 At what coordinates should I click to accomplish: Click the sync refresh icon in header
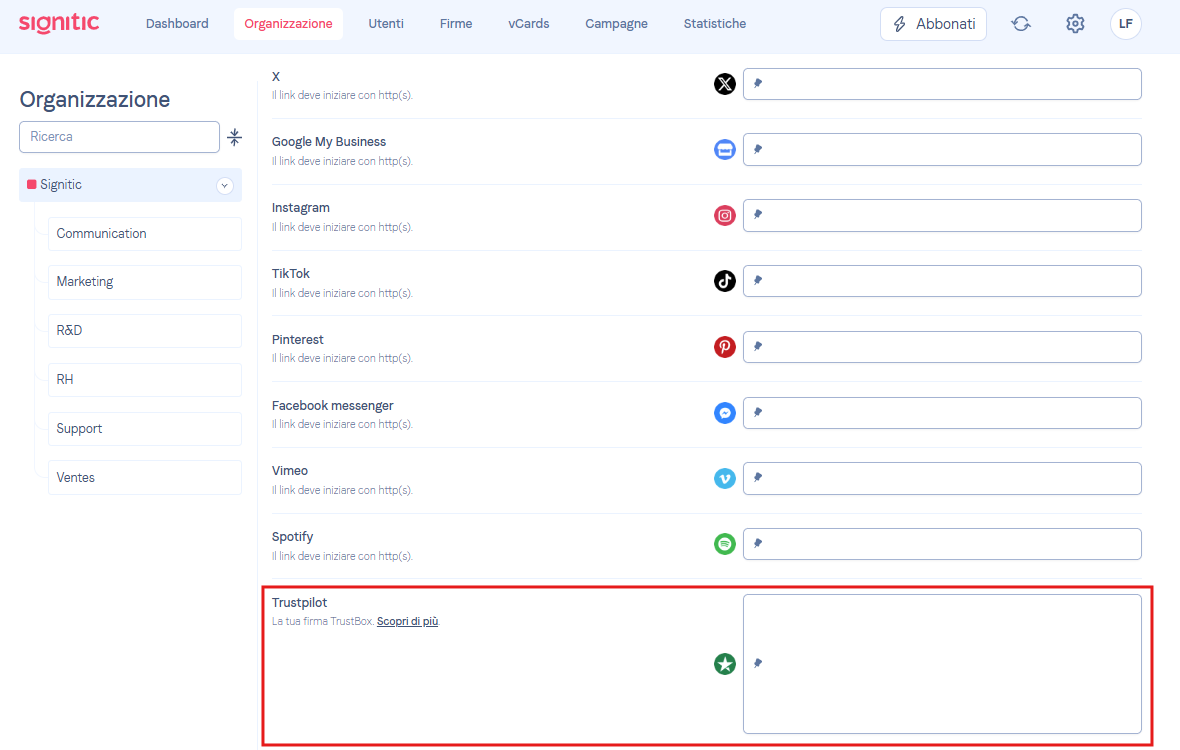pyautogui.click(x=1020, y=24)
